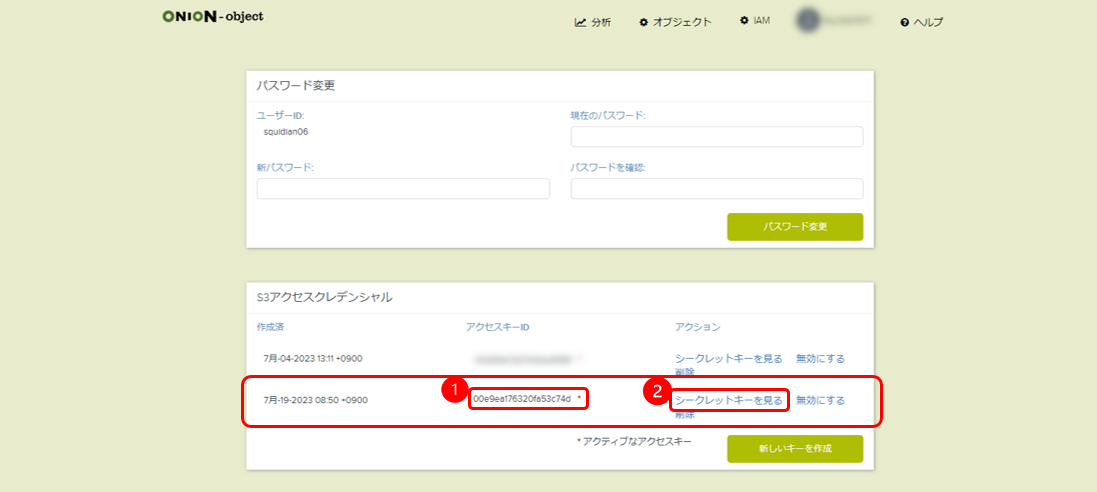Viewport: 1097px width, 492px height.
Task: Click the blurred user avatar circle
Action: (x=808, y=20)
